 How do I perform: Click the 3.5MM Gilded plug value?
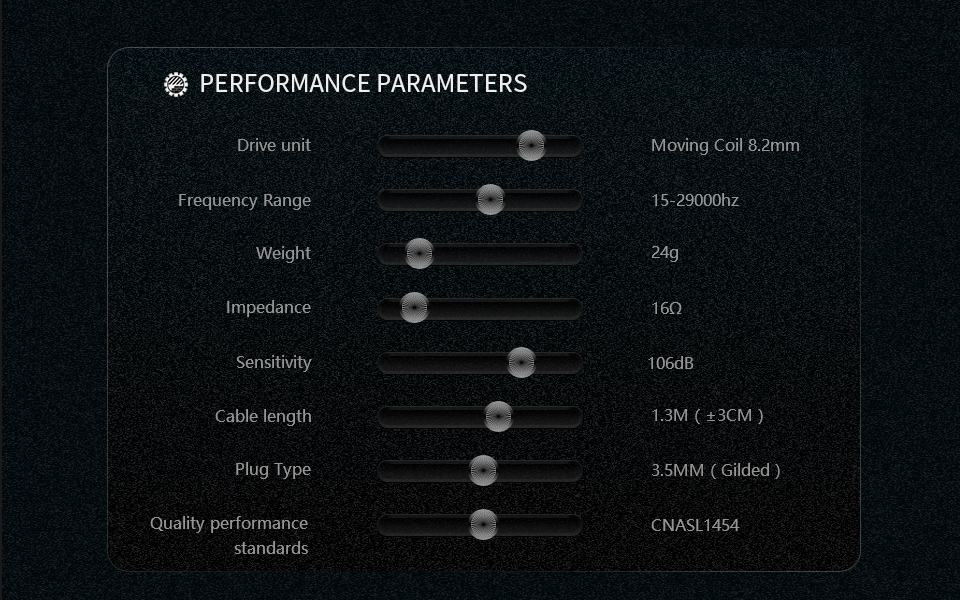(x=715, y=470)
